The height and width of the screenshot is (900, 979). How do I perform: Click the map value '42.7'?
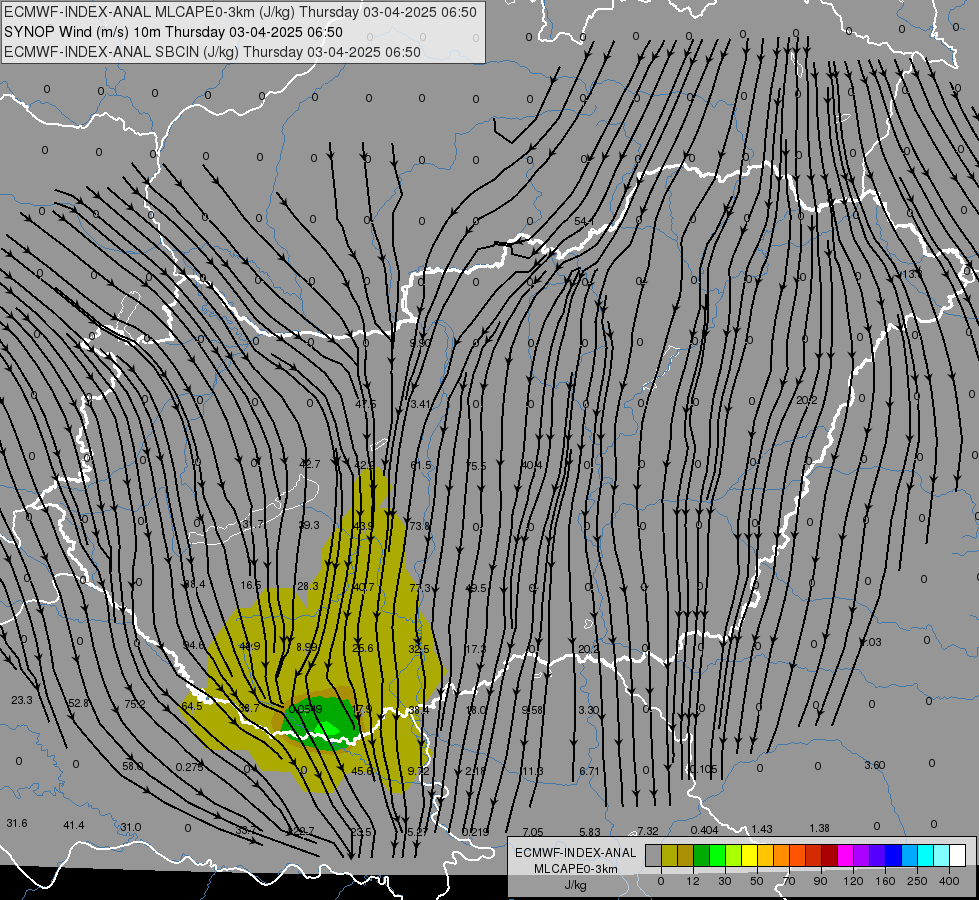coord(310,463)
